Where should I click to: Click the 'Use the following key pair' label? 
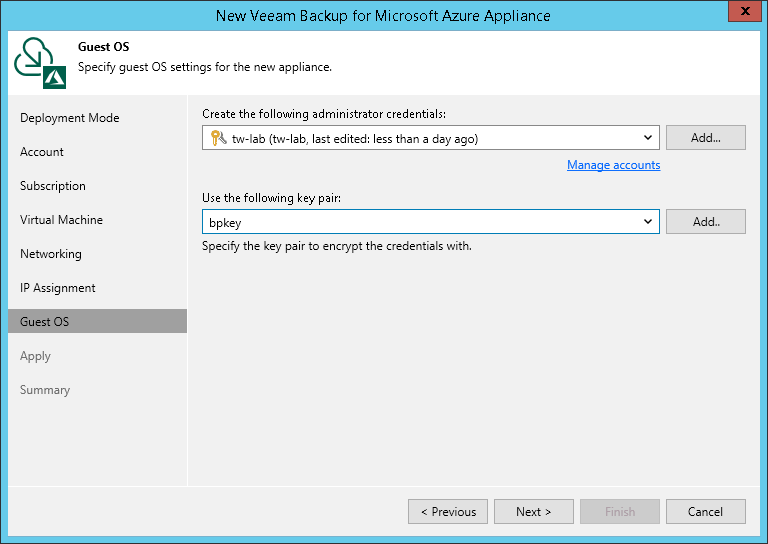(x=271, y=198)
